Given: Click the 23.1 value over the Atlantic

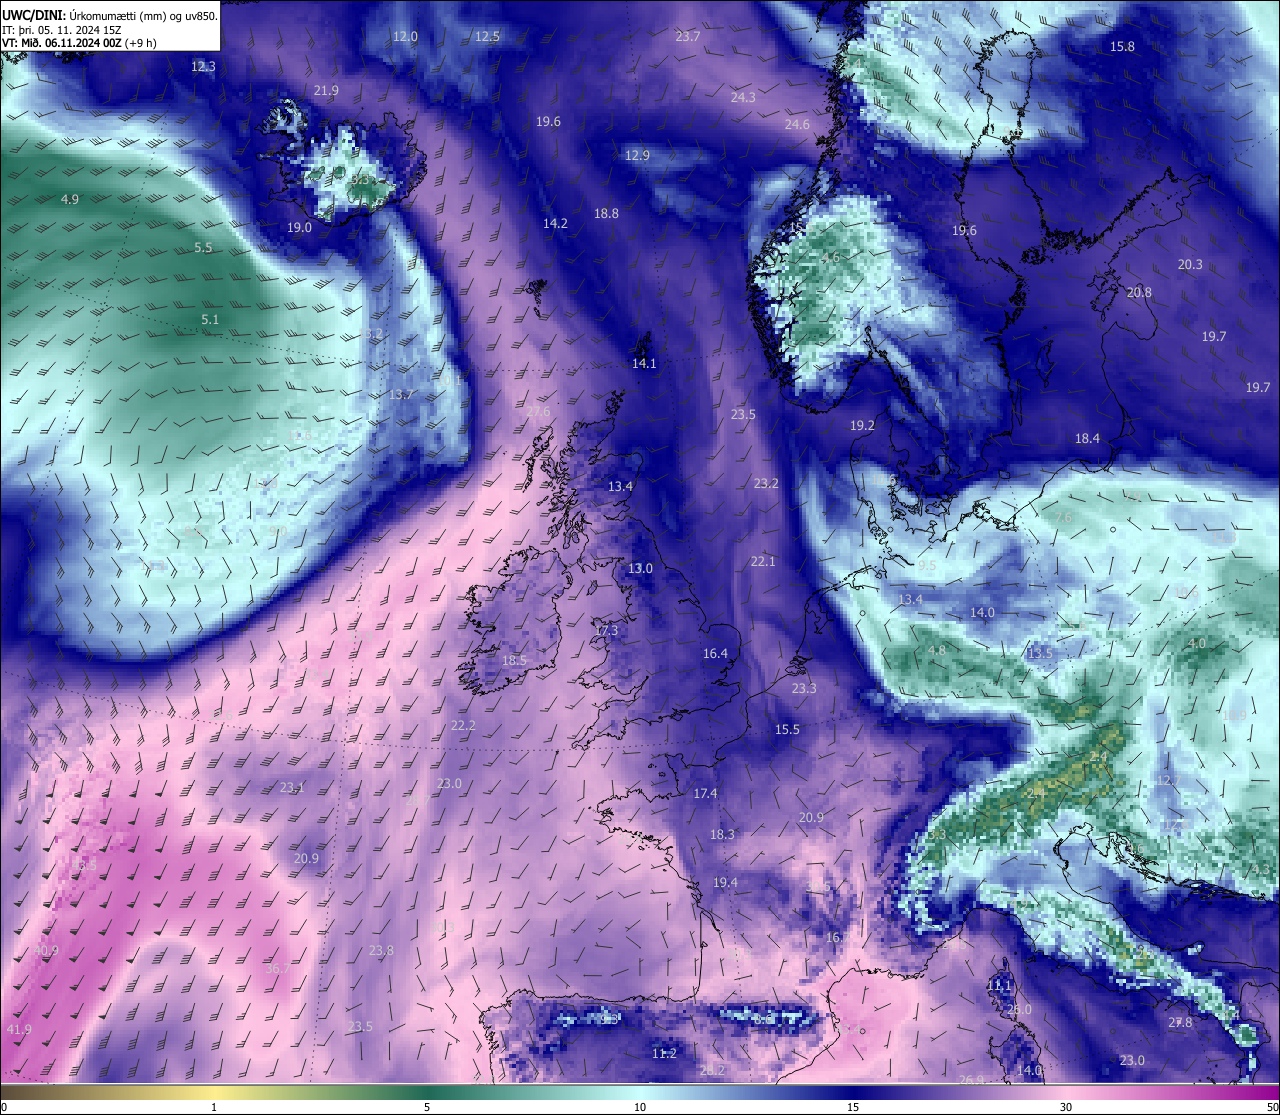Looking at the screenshot, I should (292, 787).
